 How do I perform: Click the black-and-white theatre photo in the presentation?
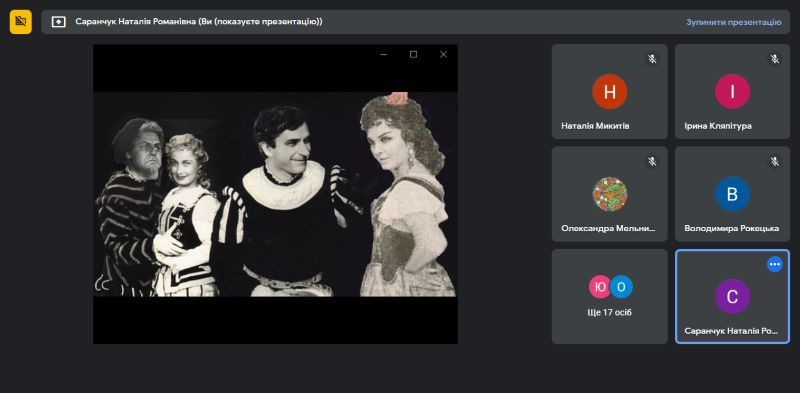pyautogui.click(x=275, y=194)
